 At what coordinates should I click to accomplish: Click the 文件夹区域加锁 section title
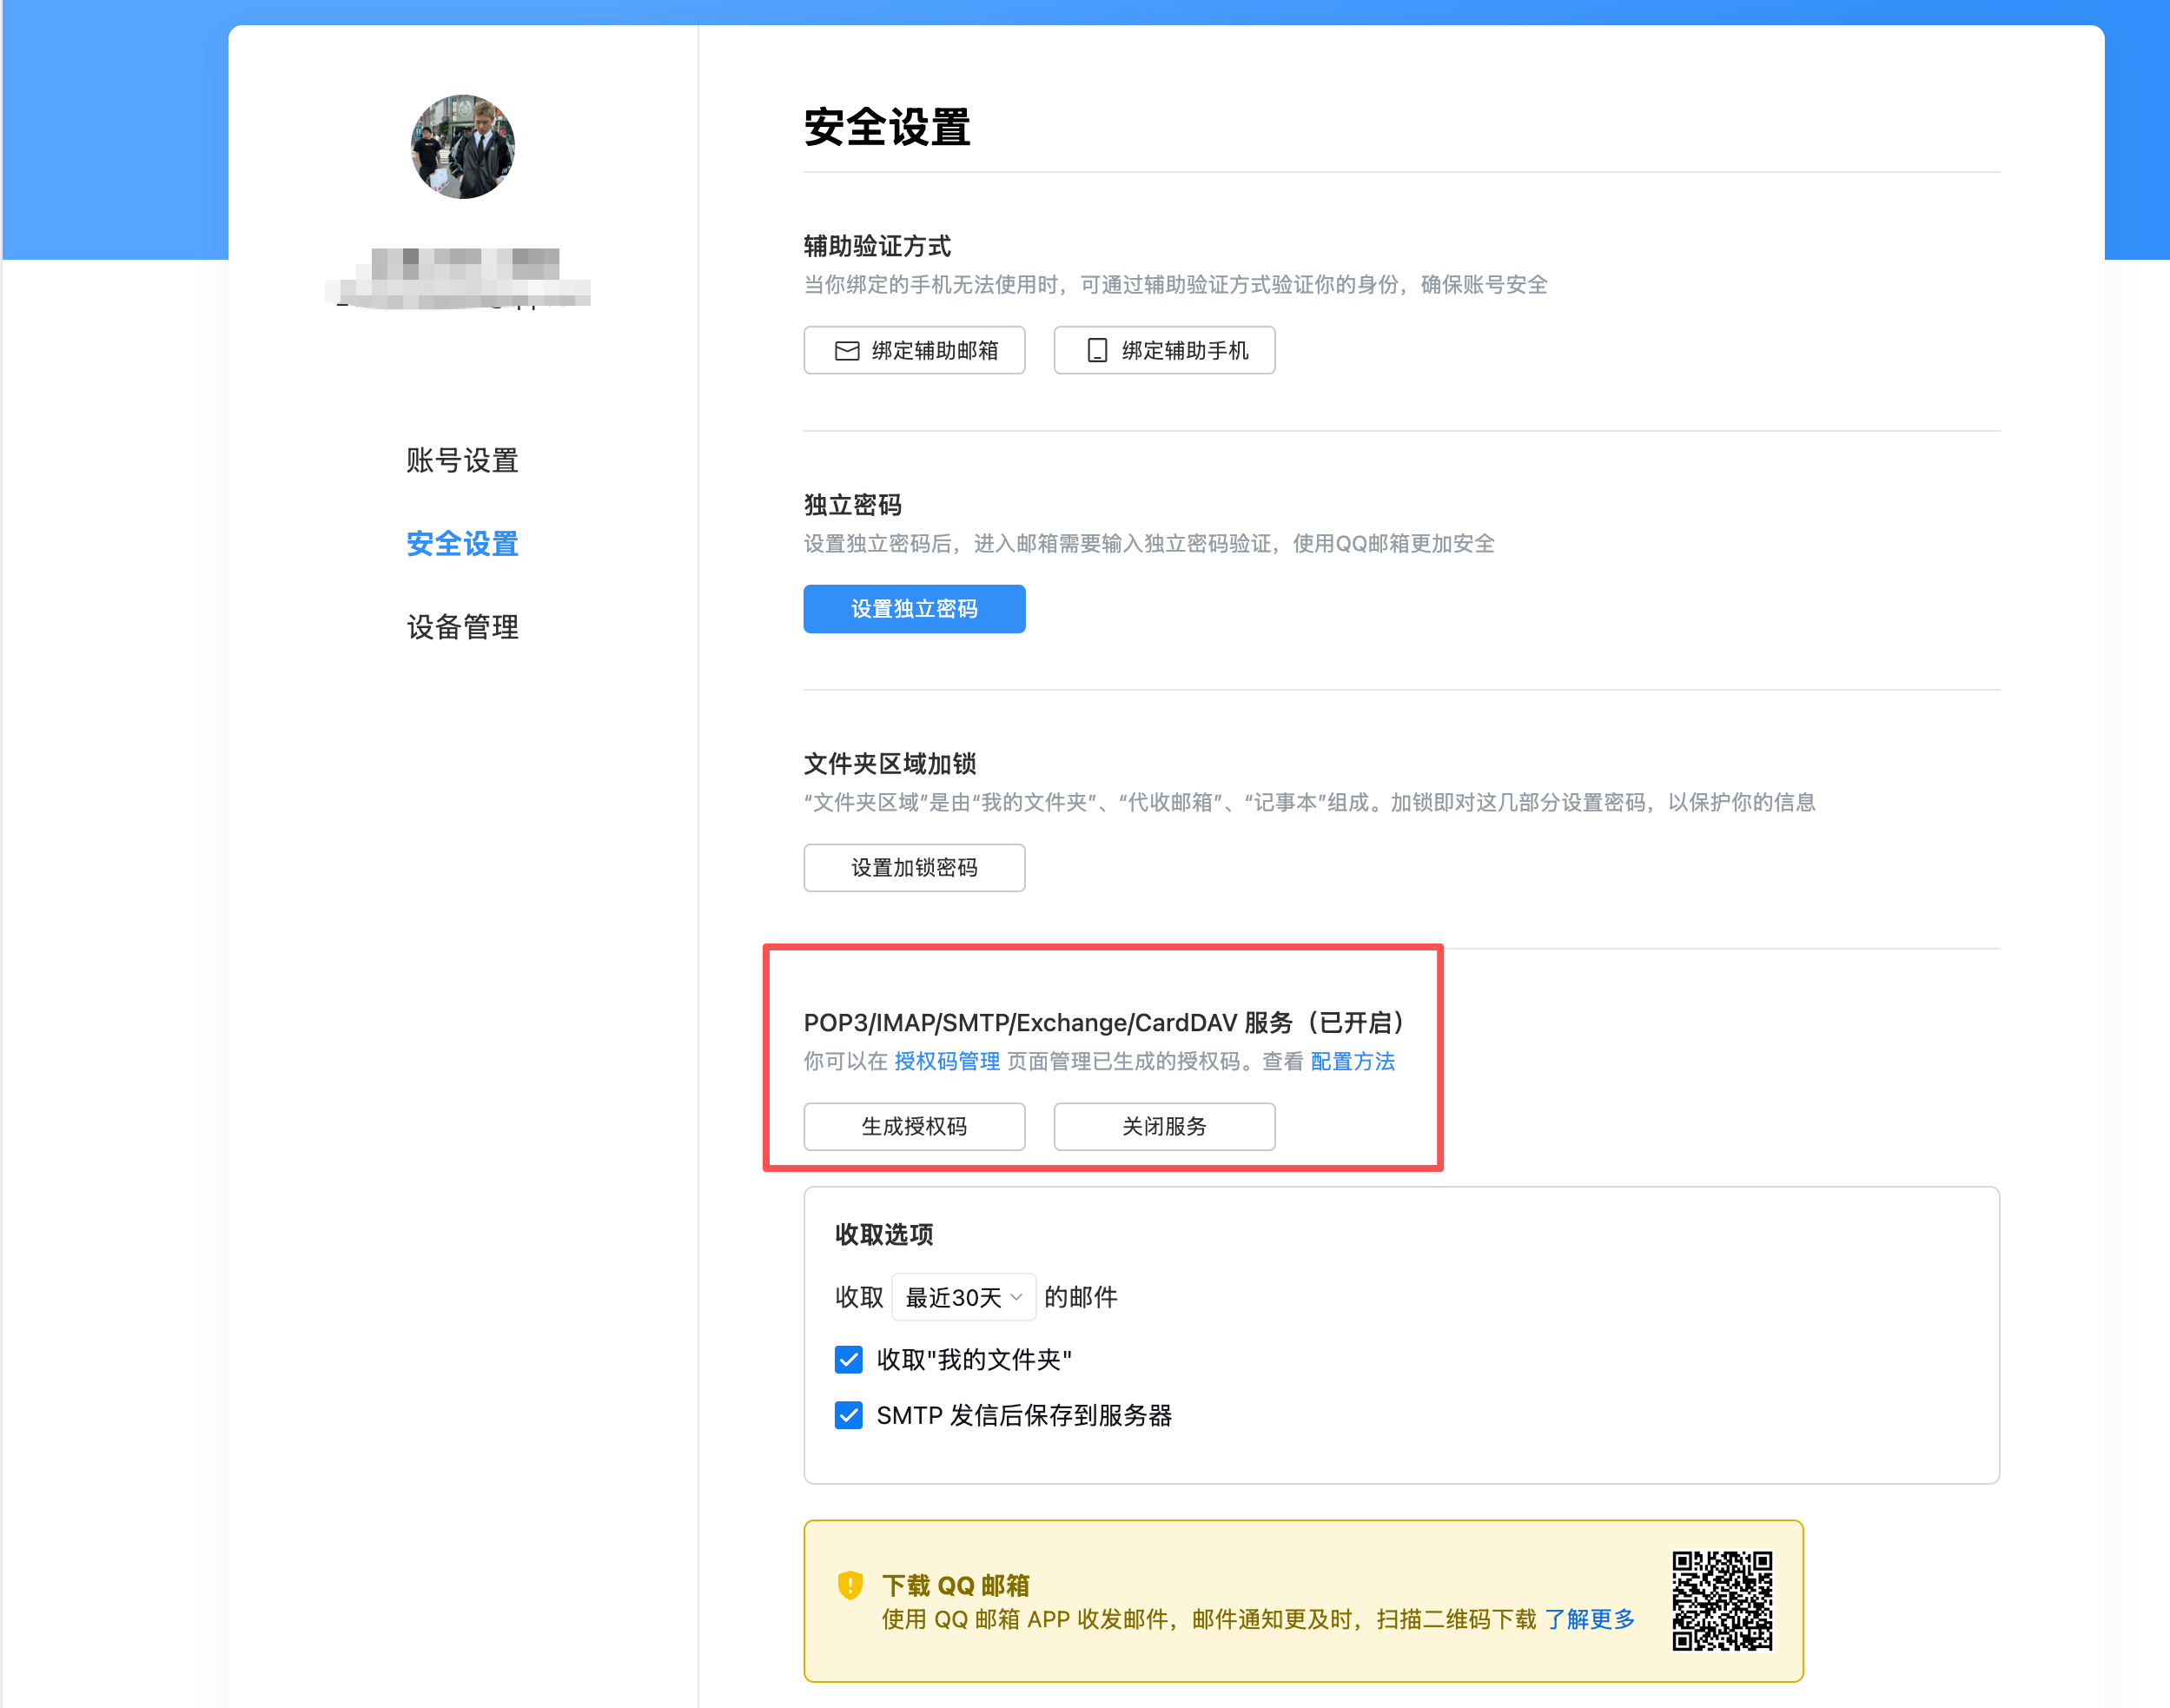click(x=890, y=764)
